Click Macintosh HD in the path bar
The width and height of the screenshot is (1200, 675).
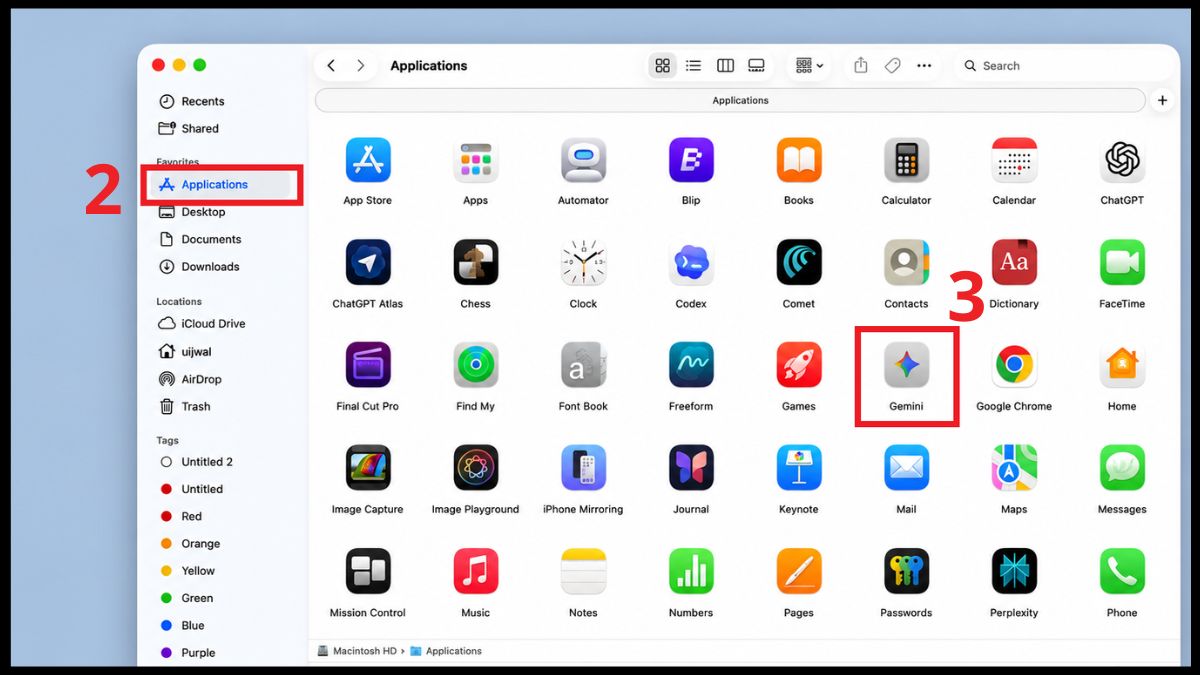pos(357,651)
